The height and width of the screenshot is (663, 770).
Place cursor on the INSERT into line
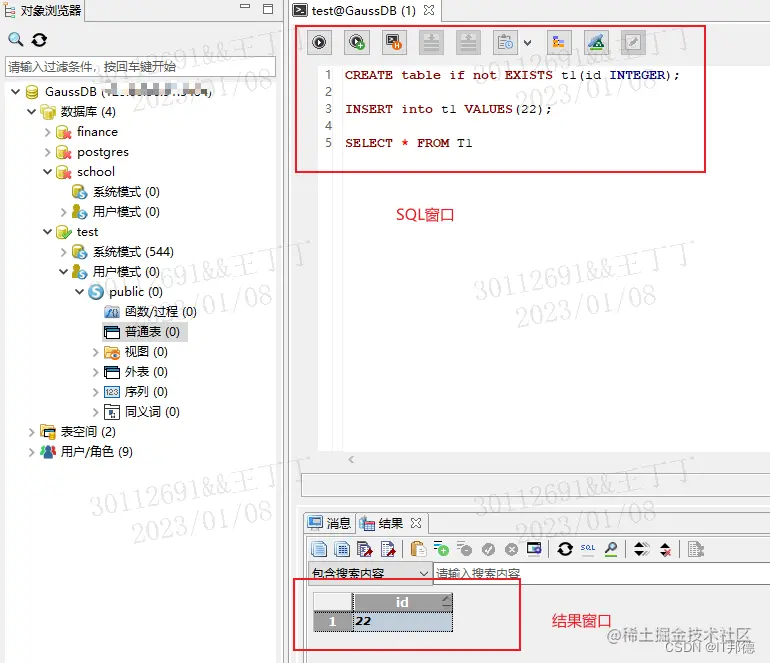[x=448, y=109]
